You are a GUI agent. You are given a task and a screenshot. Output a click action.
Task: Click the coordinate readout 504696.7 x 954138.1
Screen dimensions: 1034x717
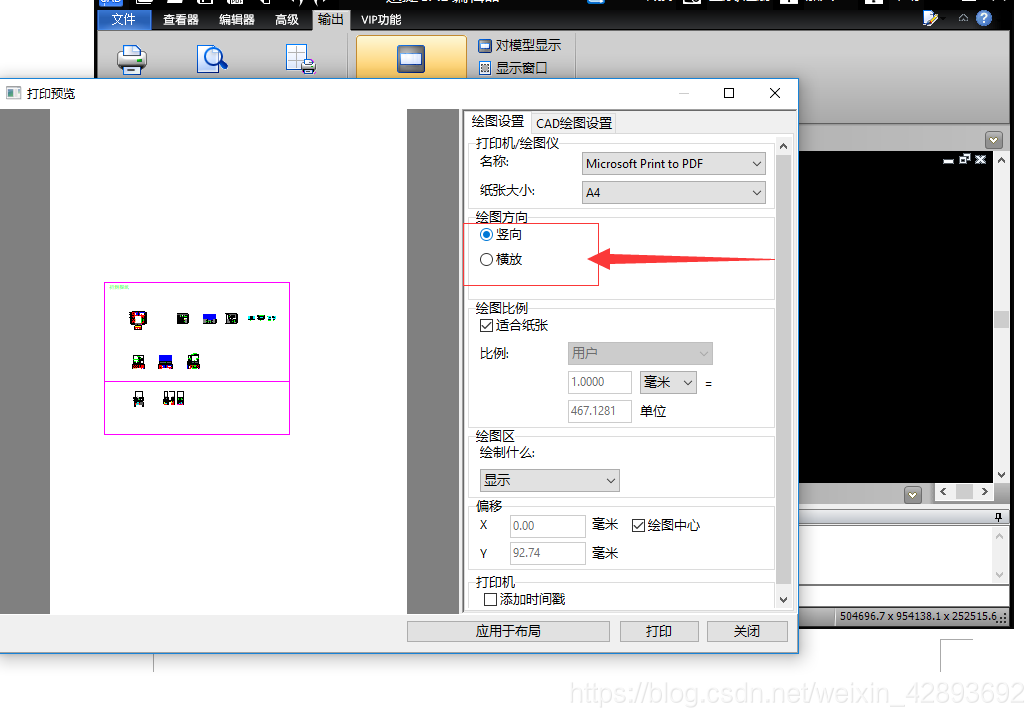tap(919, 617)
